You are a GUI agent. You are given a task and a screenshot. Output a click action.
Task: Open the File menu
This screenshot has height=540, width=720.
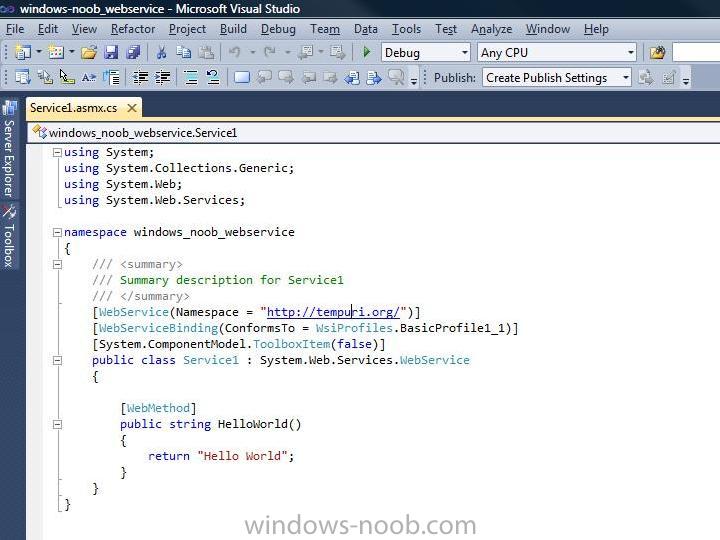click(15, 29)
